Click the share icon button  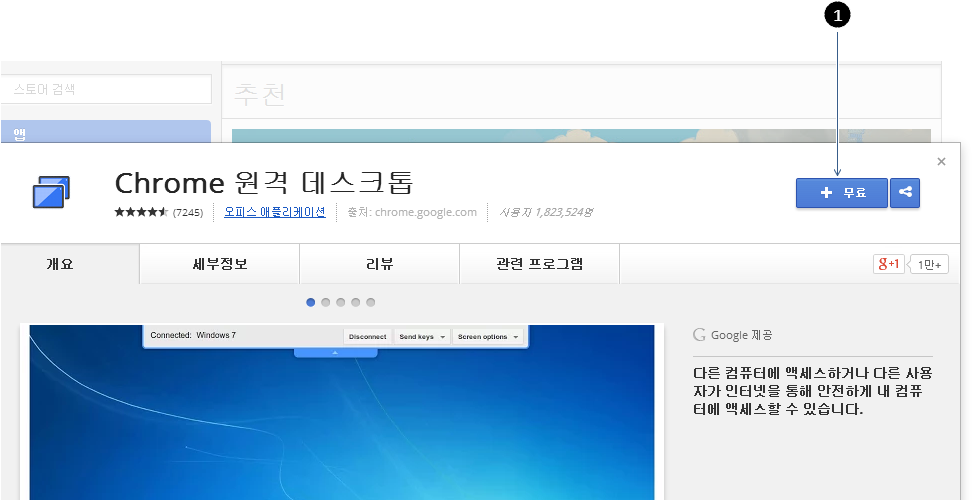[904, 192]
